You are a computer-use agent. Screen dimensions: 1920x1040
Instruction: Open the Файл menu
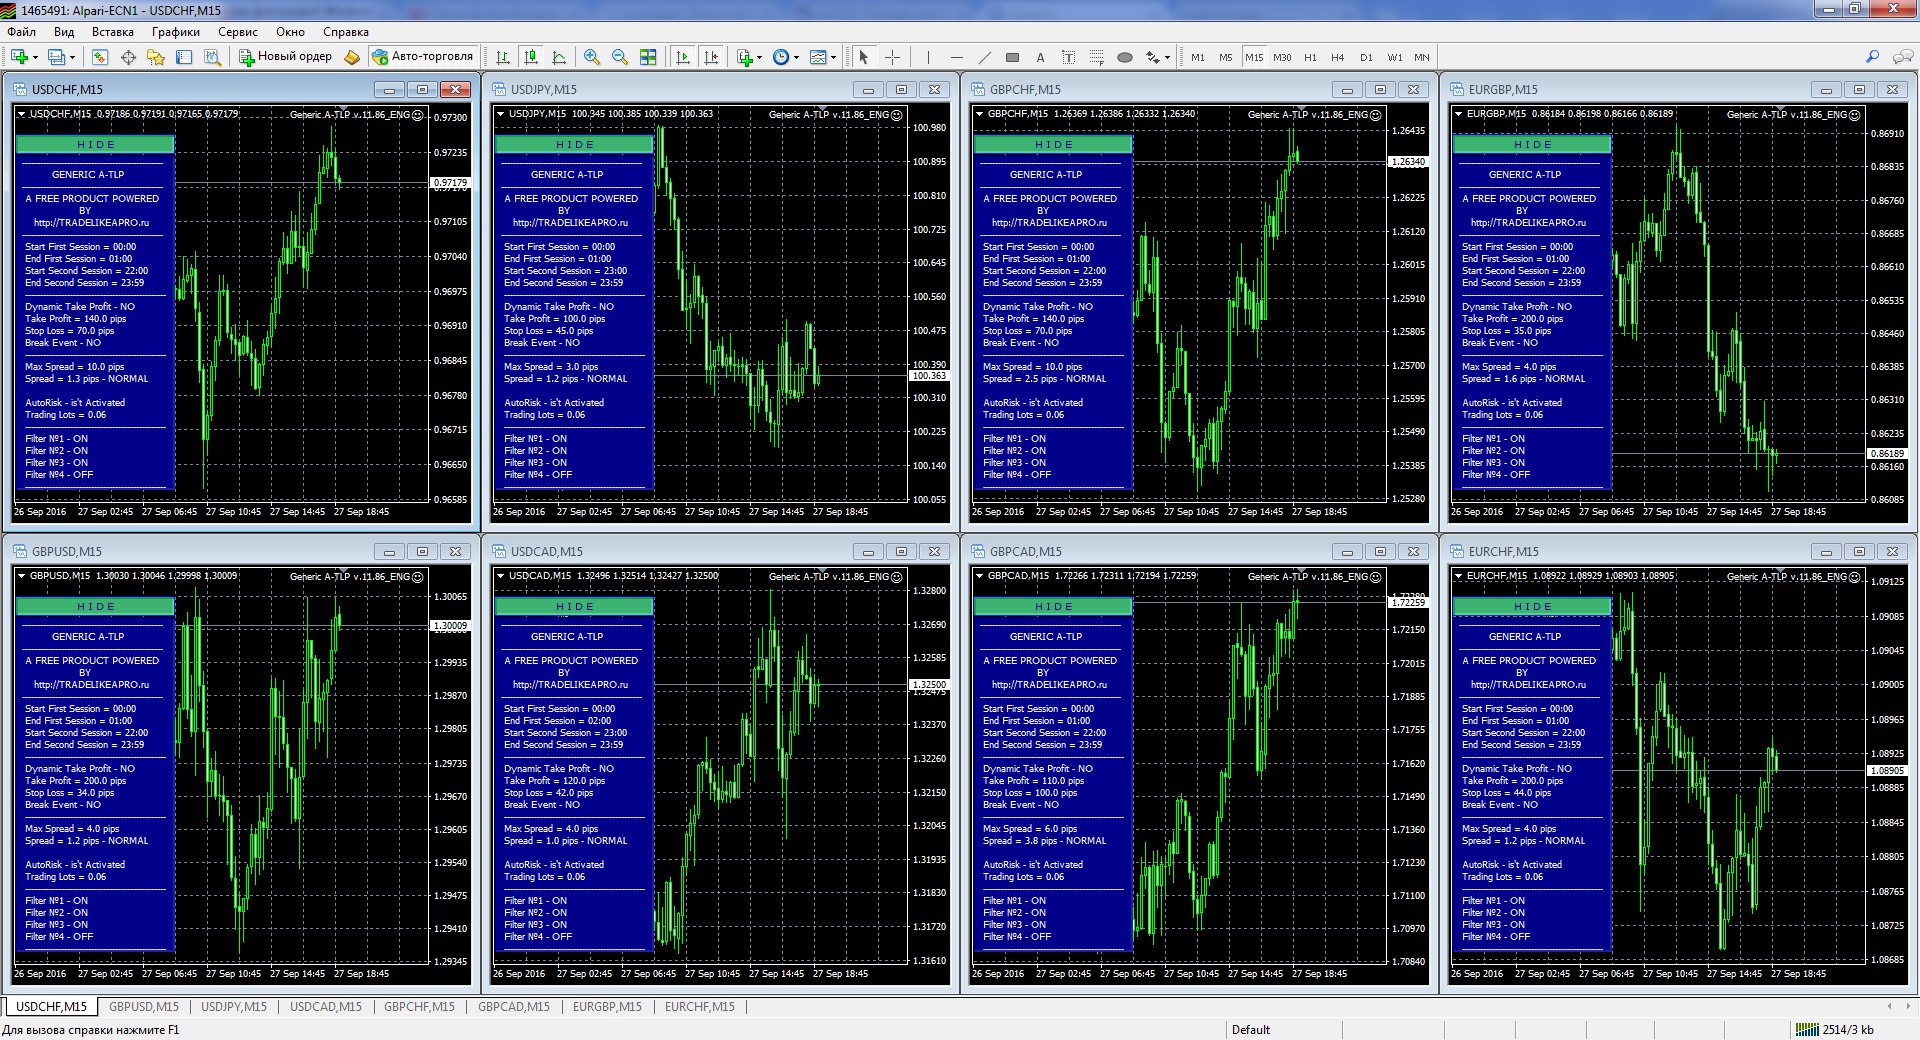(x=22, y=32)
